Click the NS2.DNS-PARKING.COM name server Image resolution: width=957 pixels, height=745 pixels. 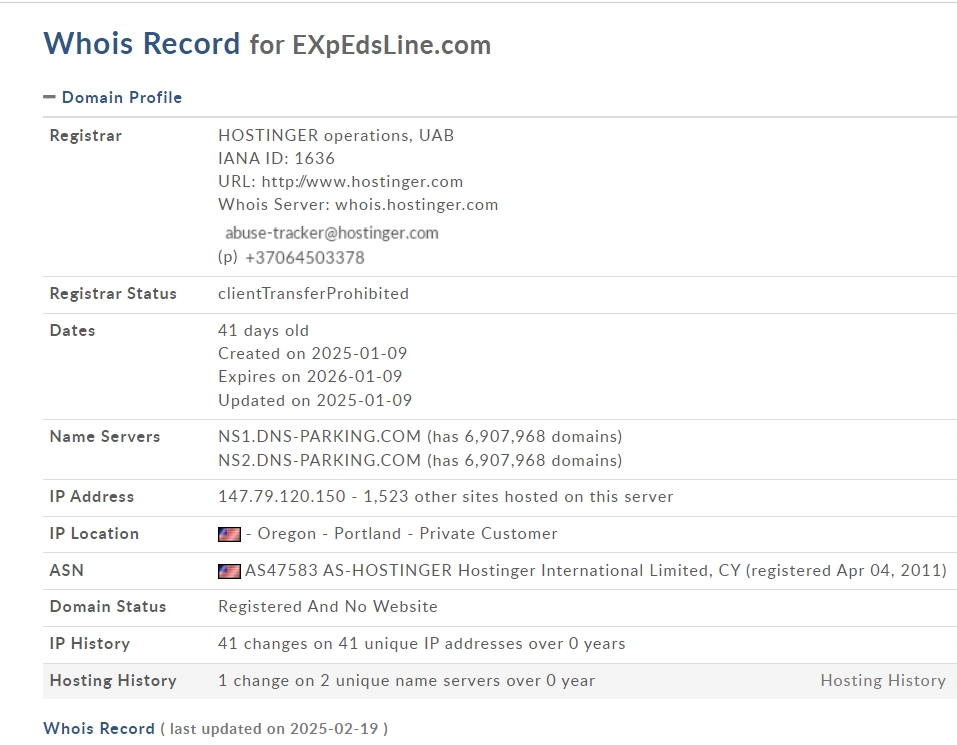(x=319, y=460)
